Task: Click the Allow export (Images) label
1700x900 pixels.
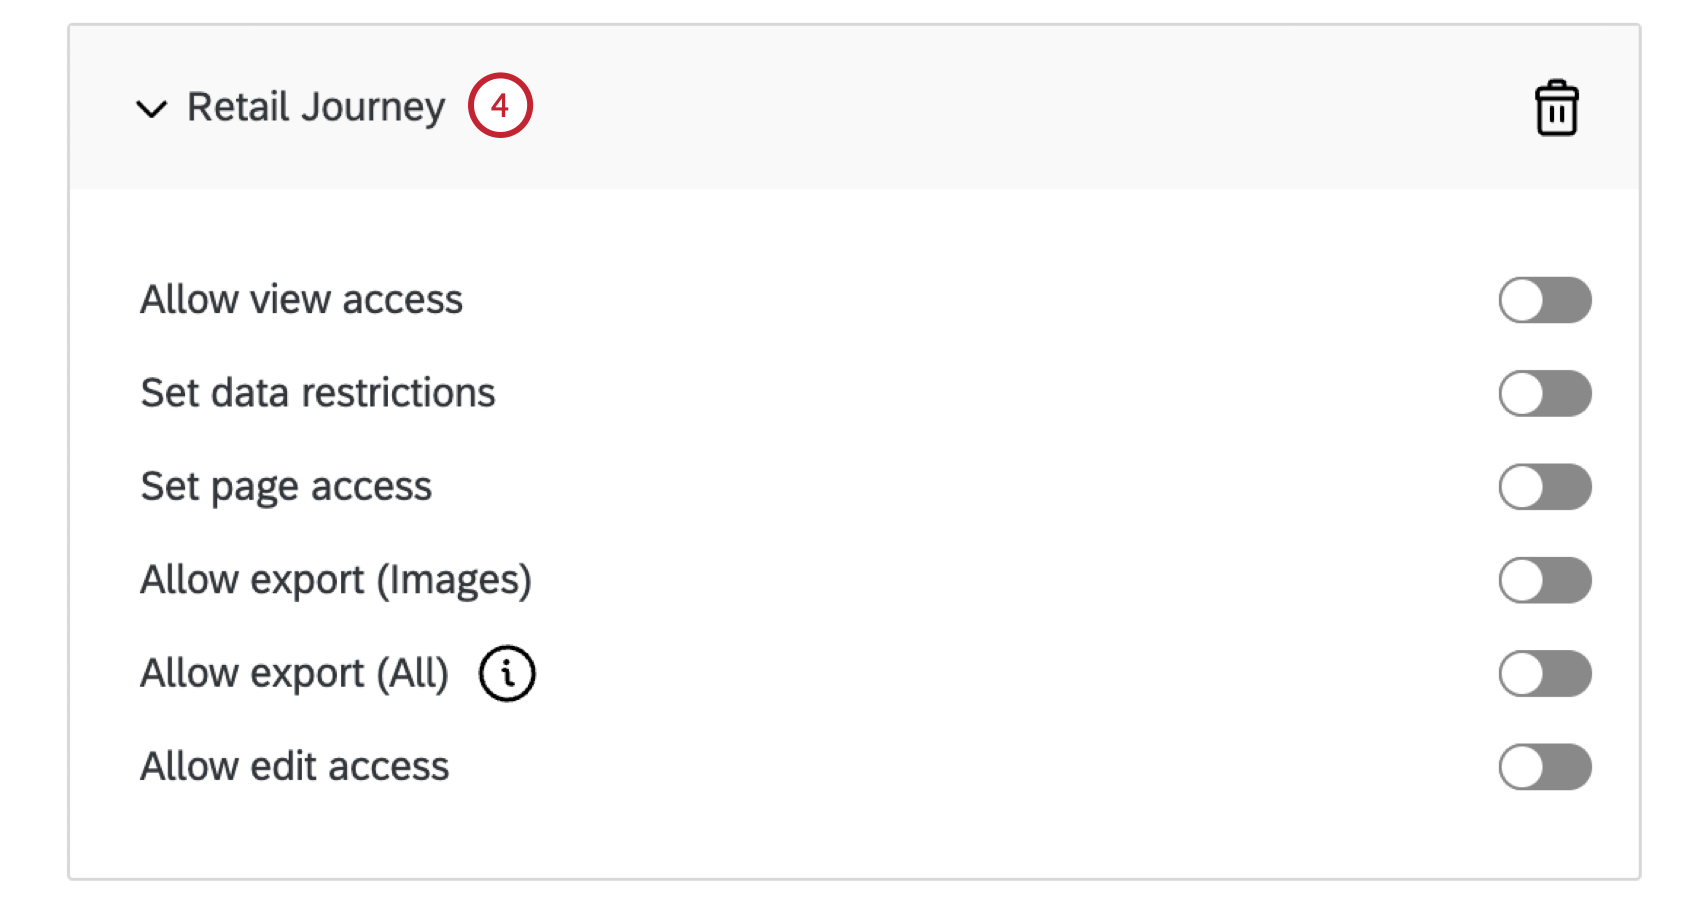Action: point(336,580)
